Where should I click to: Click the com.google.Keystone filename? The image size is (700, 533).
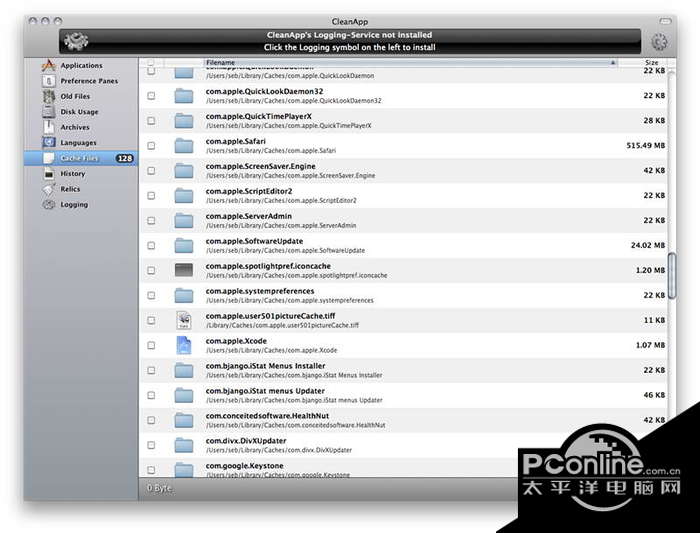(245, 466)
